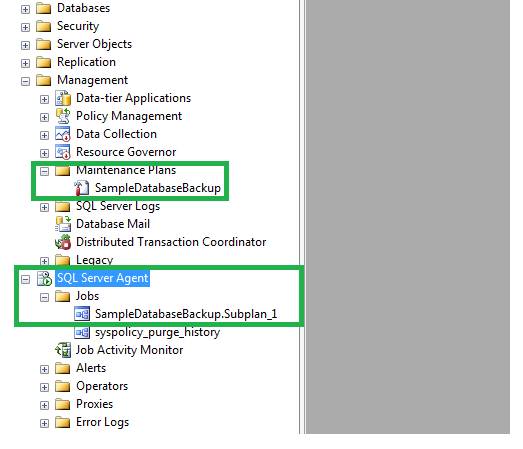Expand the Proxies node

click(44, 405)
